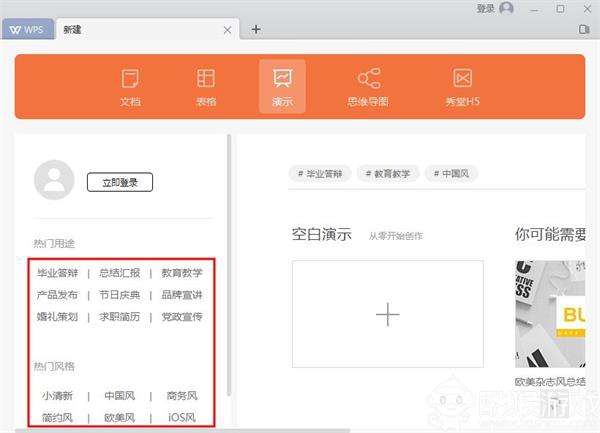Choose the 求职简历 usage category

[120, 317]
